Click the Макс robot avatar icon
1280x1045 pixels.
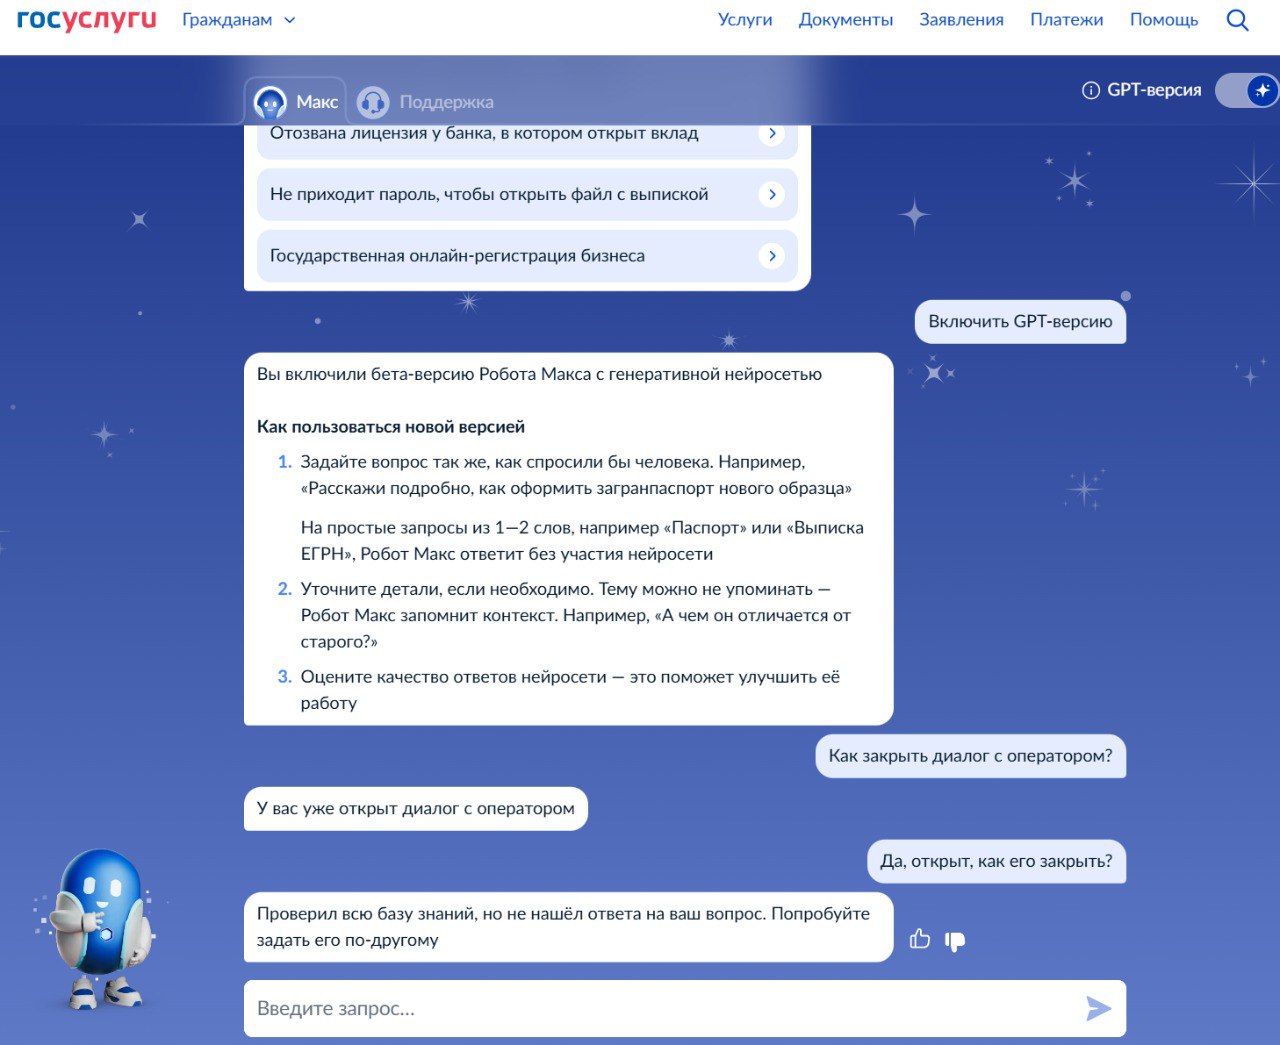pyautogui.click(x=270, y=102)
